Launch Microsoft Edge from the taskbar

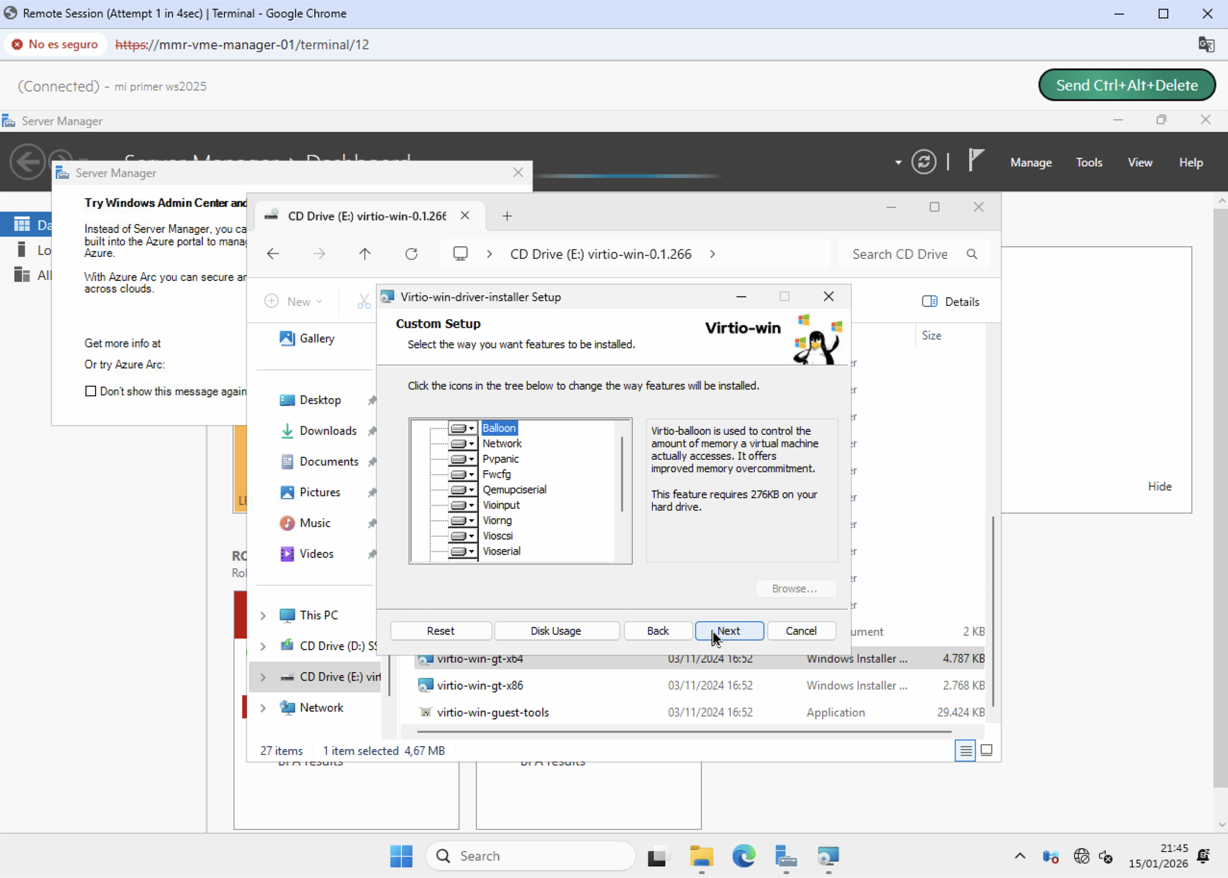point(743,857)
